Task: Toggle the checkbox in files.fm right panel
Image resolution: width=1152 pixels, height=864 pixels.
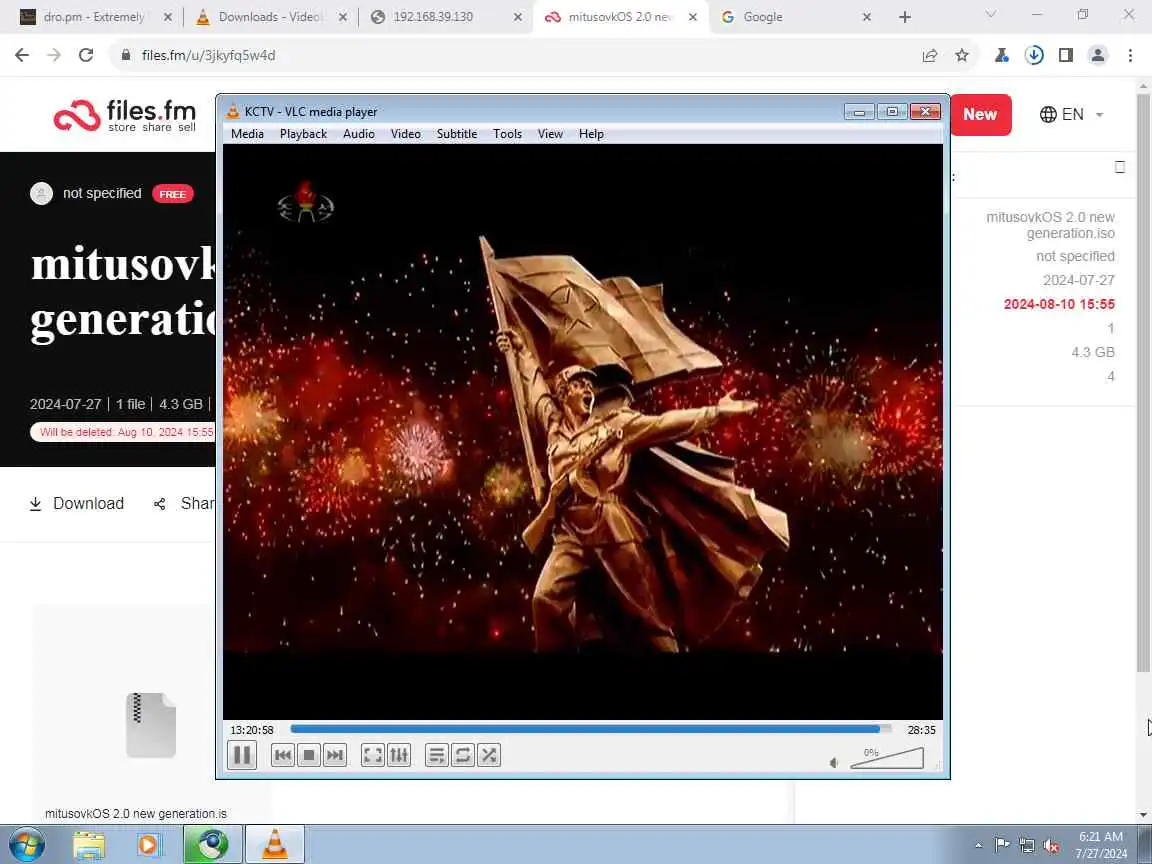Action: click(1119, 168)
